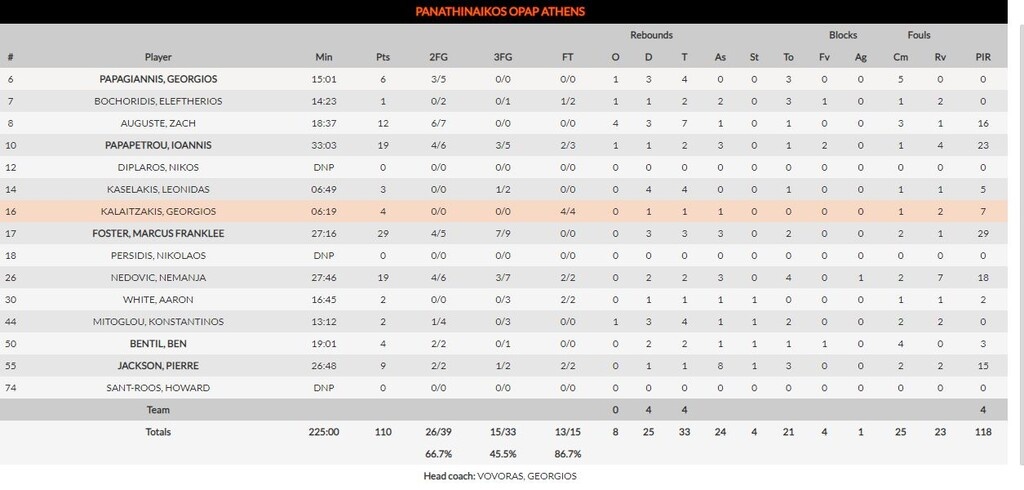
Task: Open Foster, Marcus Franklee profile
Action: pos(158,233)
